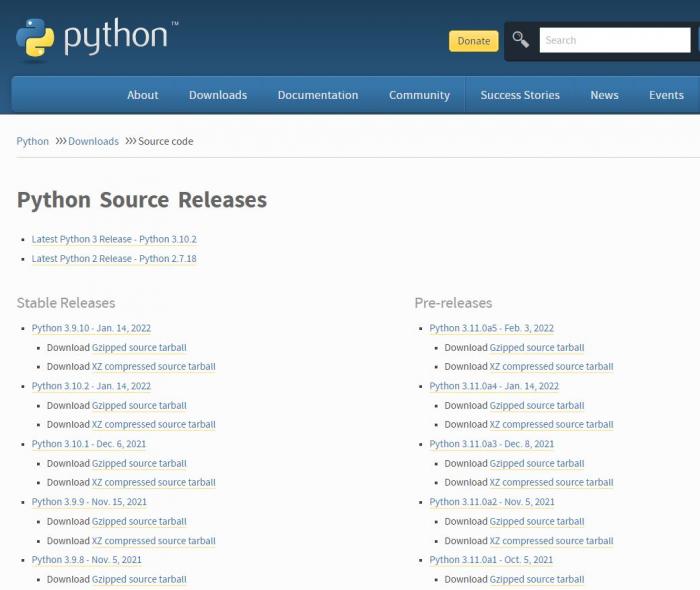Download XZ compressed tarball for Python 3.11.0a3
700x590 pixels.
(x=551, y=482)
